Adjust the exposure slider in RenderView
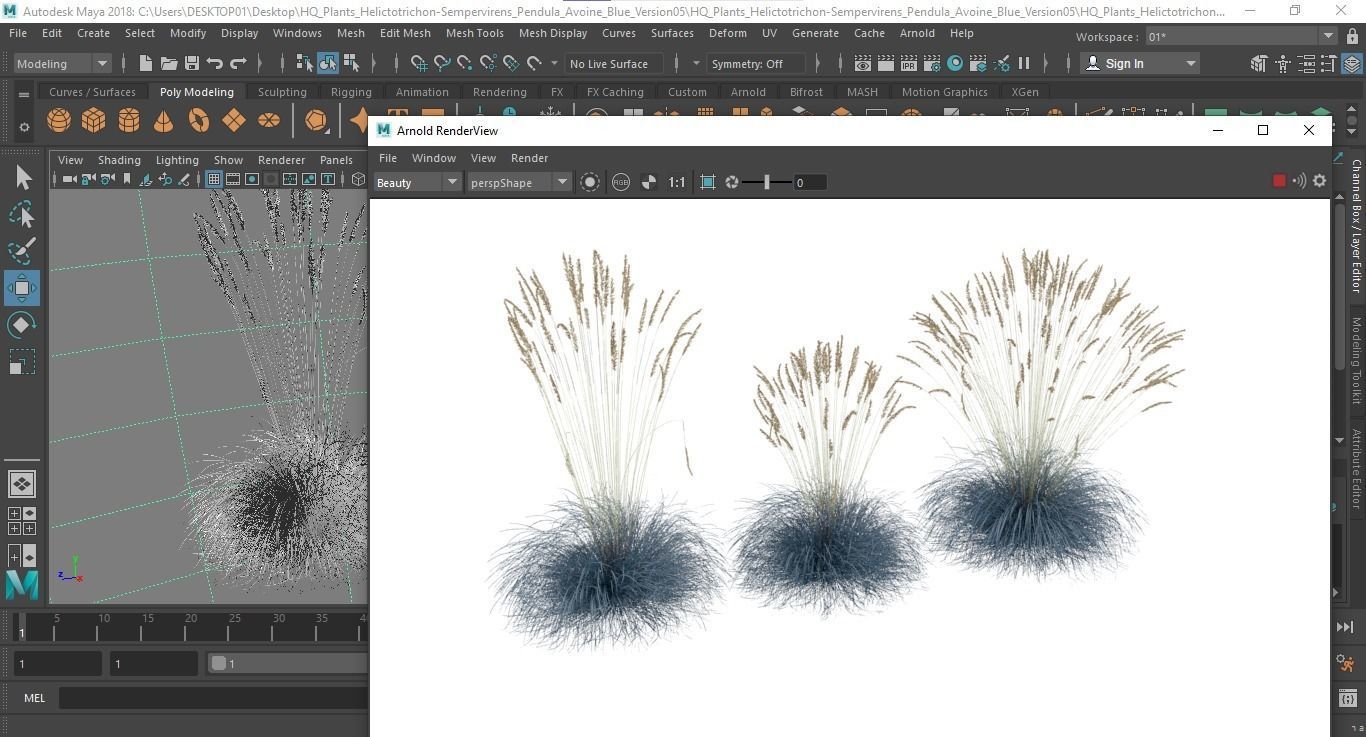Viewport: 1366px width, 737px height. pyautogui.click(x=766, y=182)
